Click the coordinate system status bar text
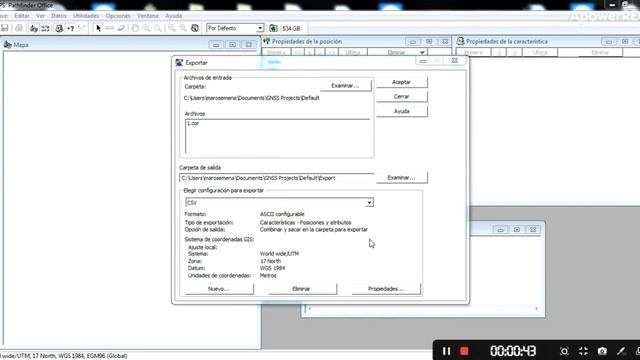This screenshot has width=640, height=360. (64, 356)
